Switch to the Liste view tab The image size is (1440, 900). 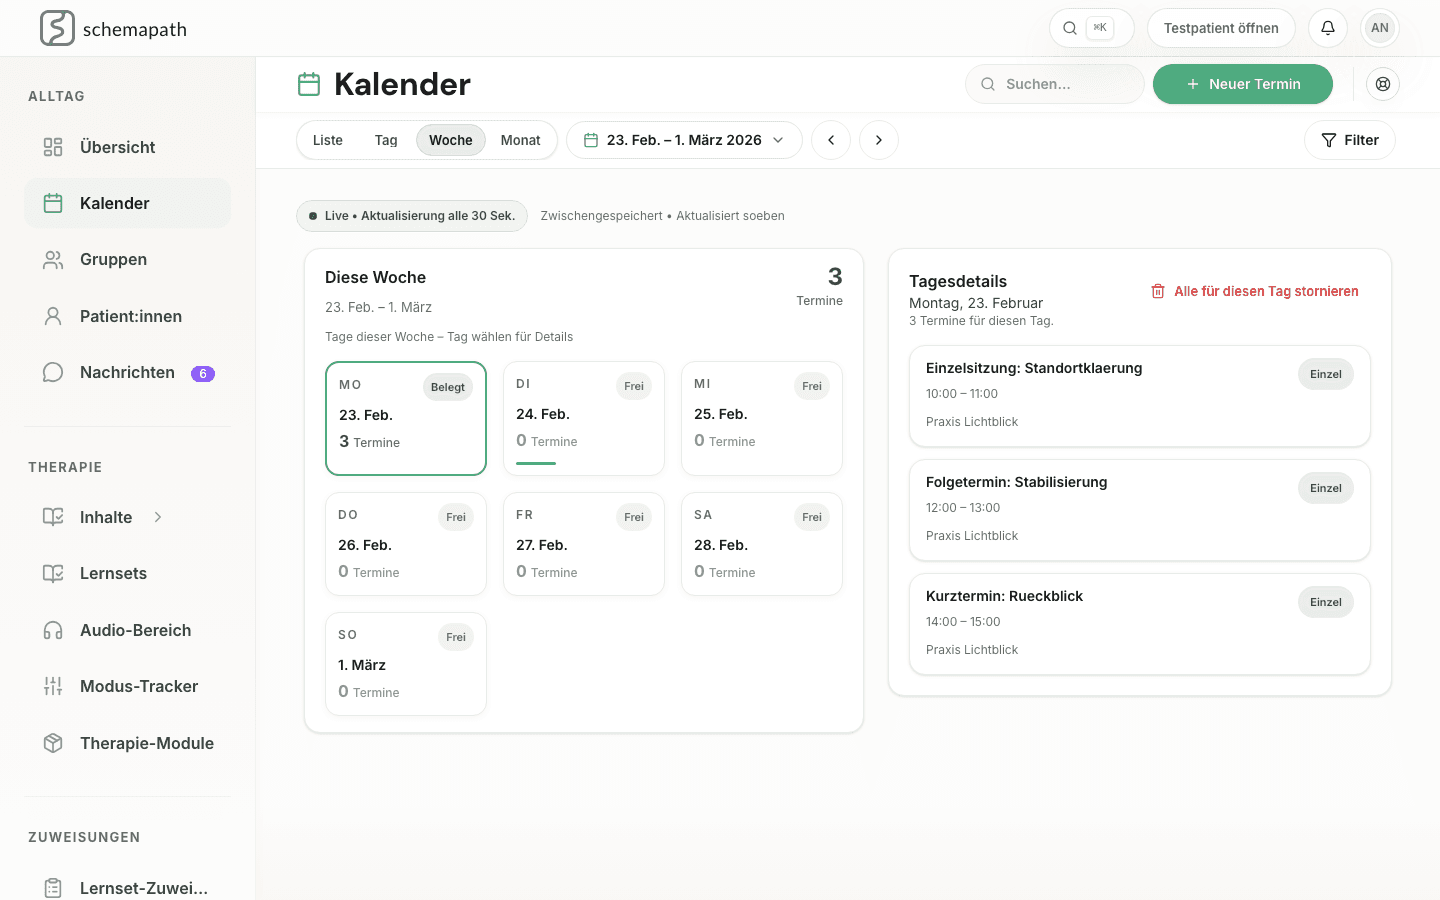click(x=327, y=140)
